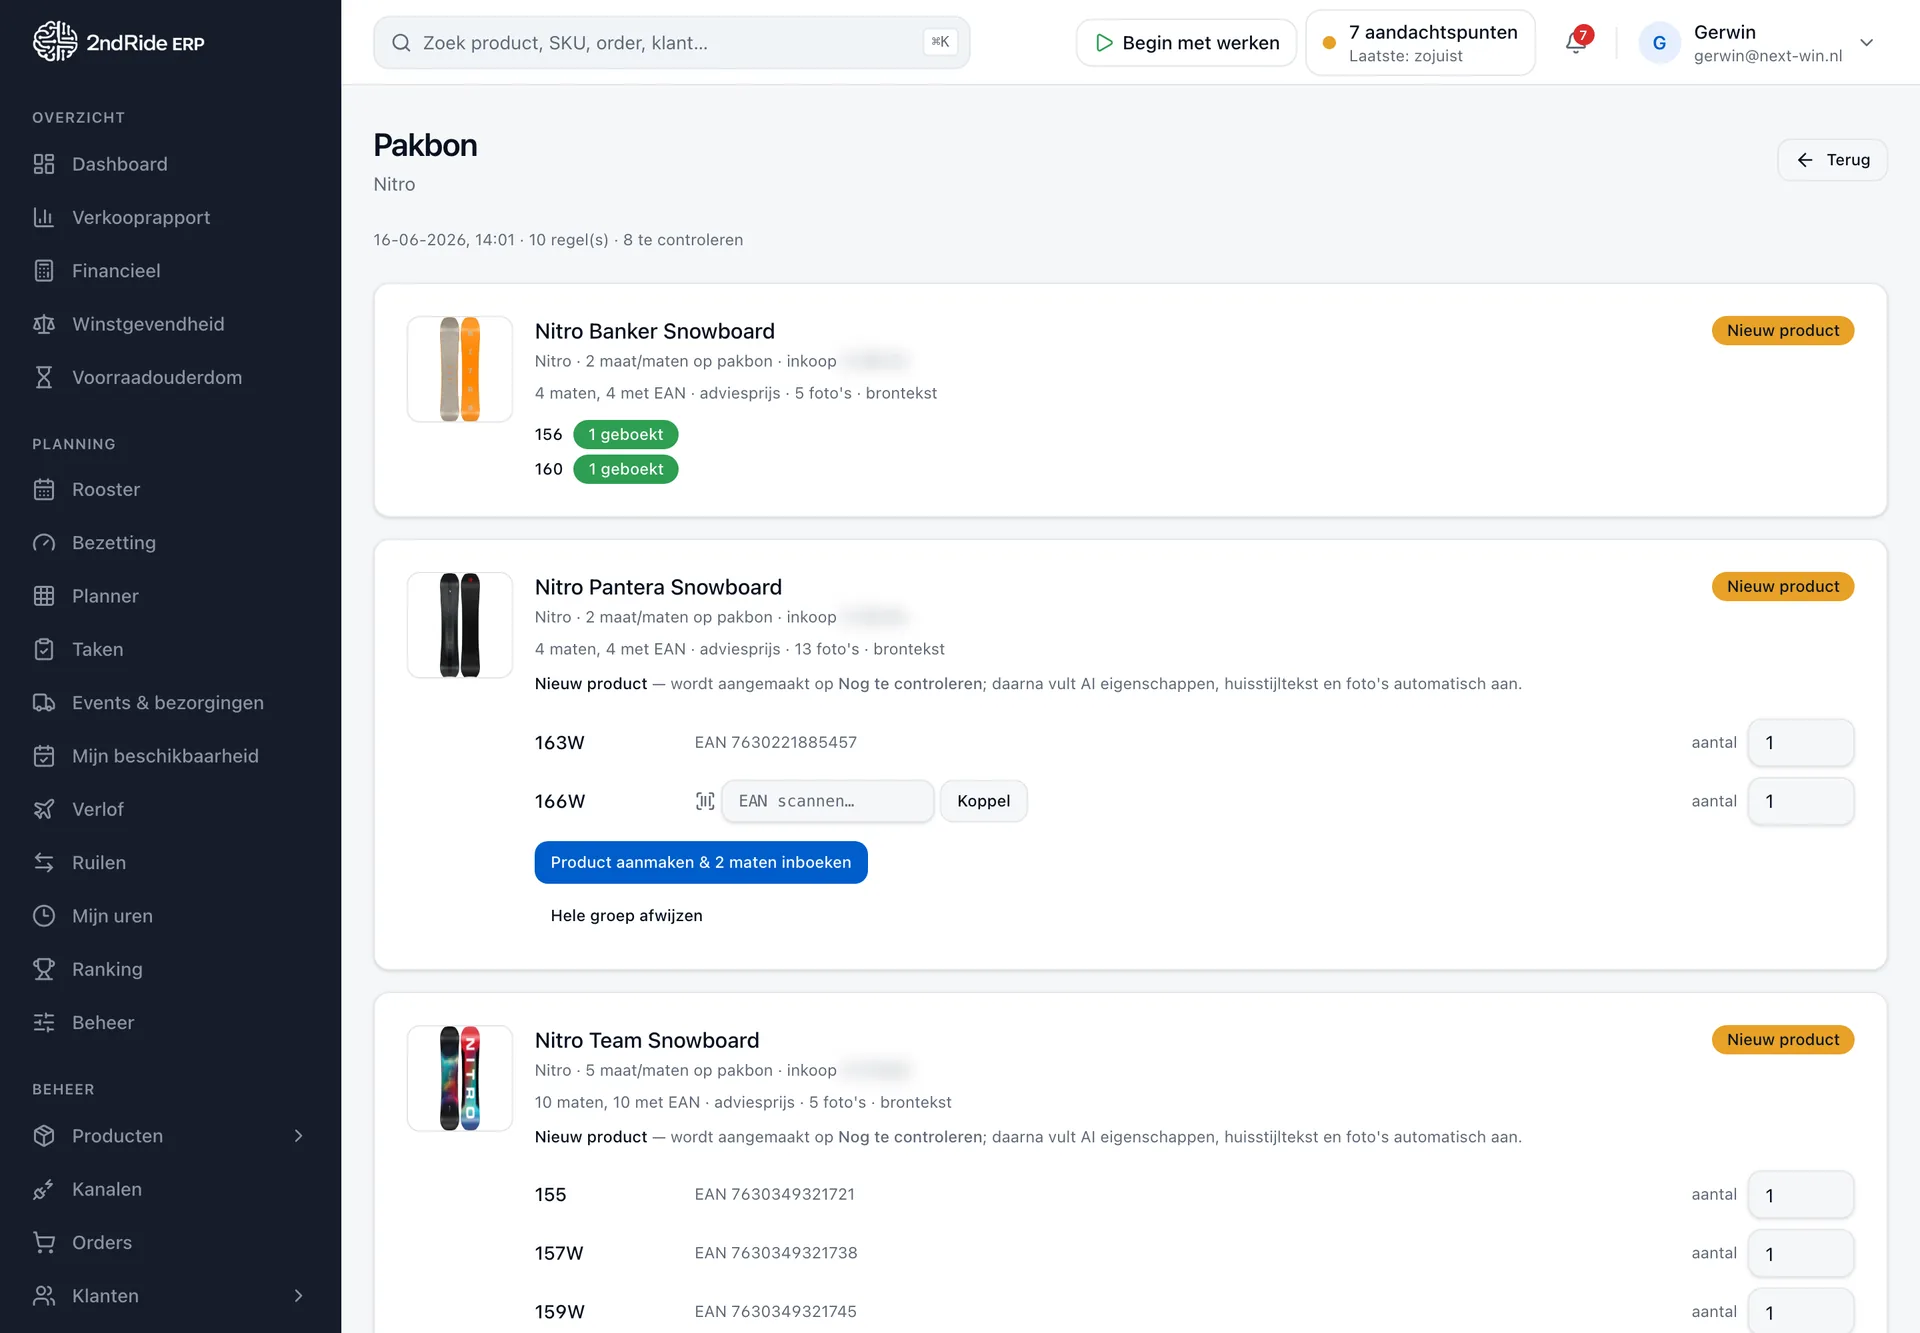Click the Voorraadouderdom hourglass icon

click(x=44, y=377)
